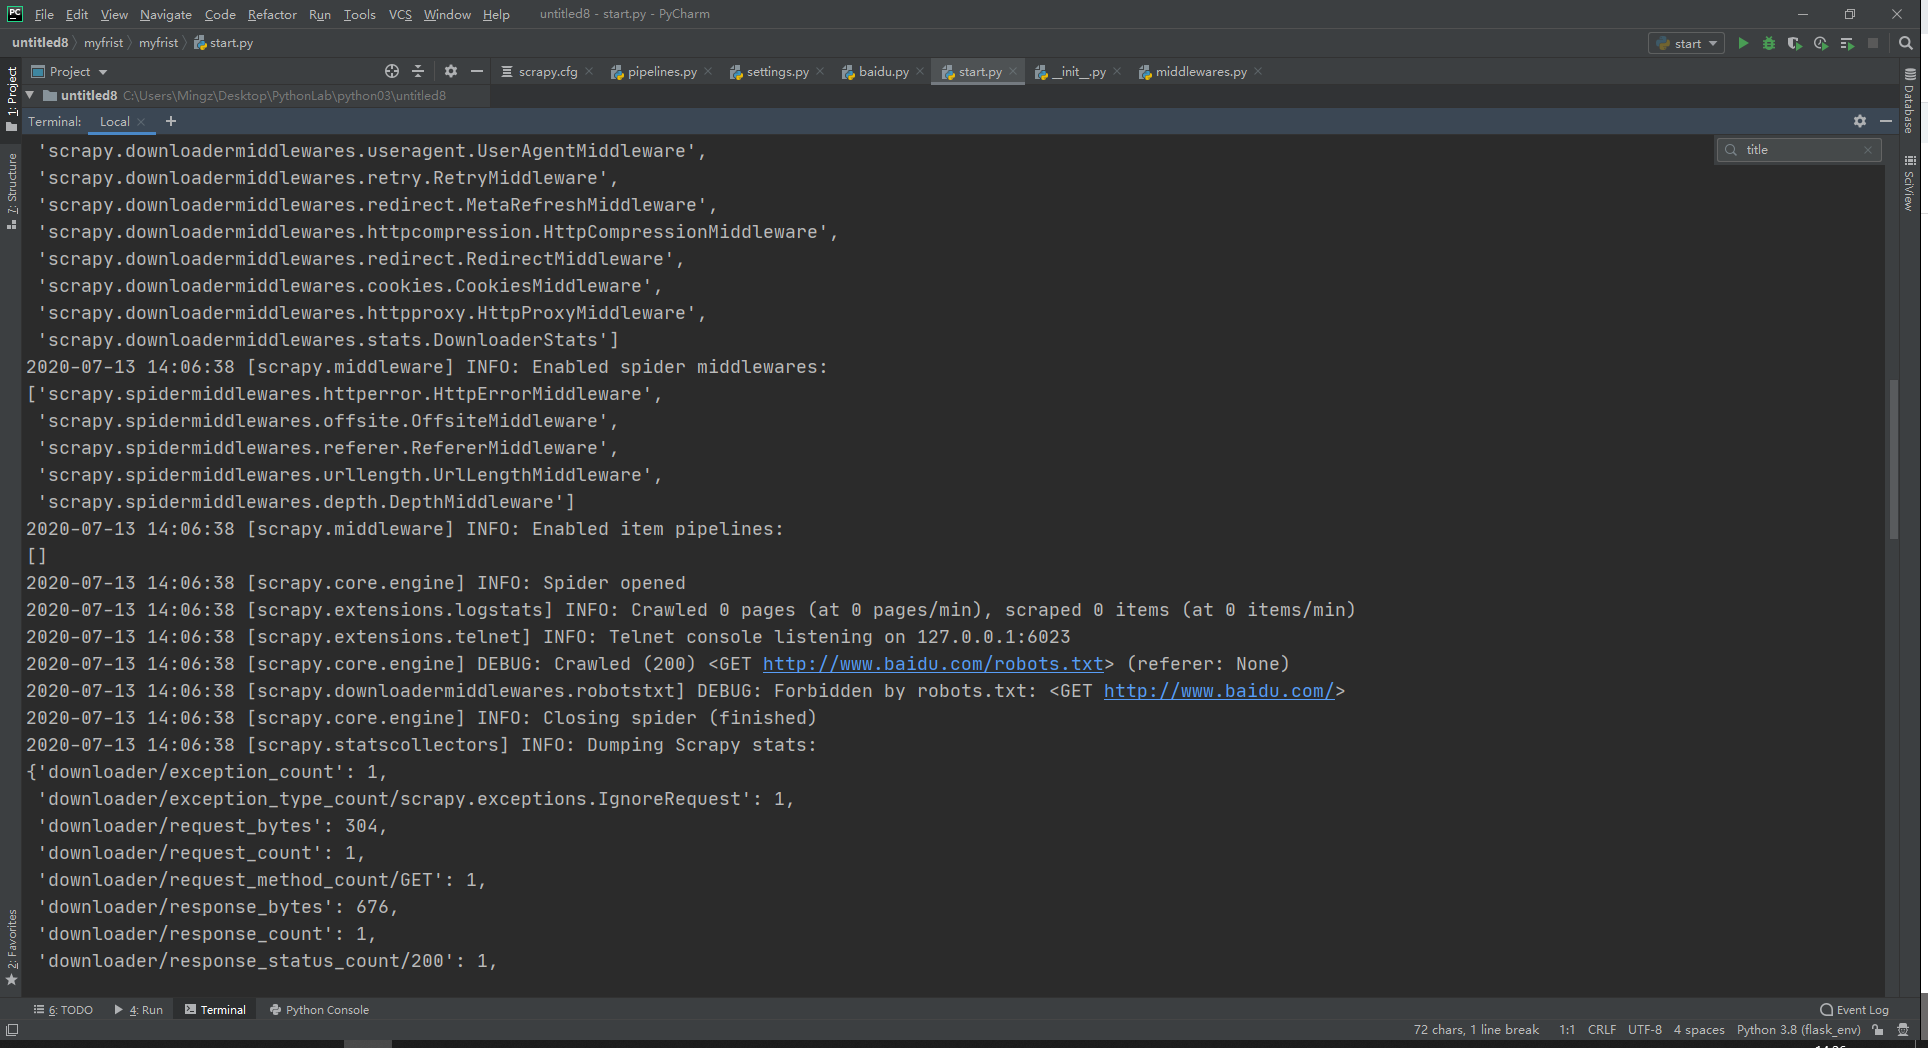
Task: Open inspections profile icon in status bar
Action: pos(1903,1030)
